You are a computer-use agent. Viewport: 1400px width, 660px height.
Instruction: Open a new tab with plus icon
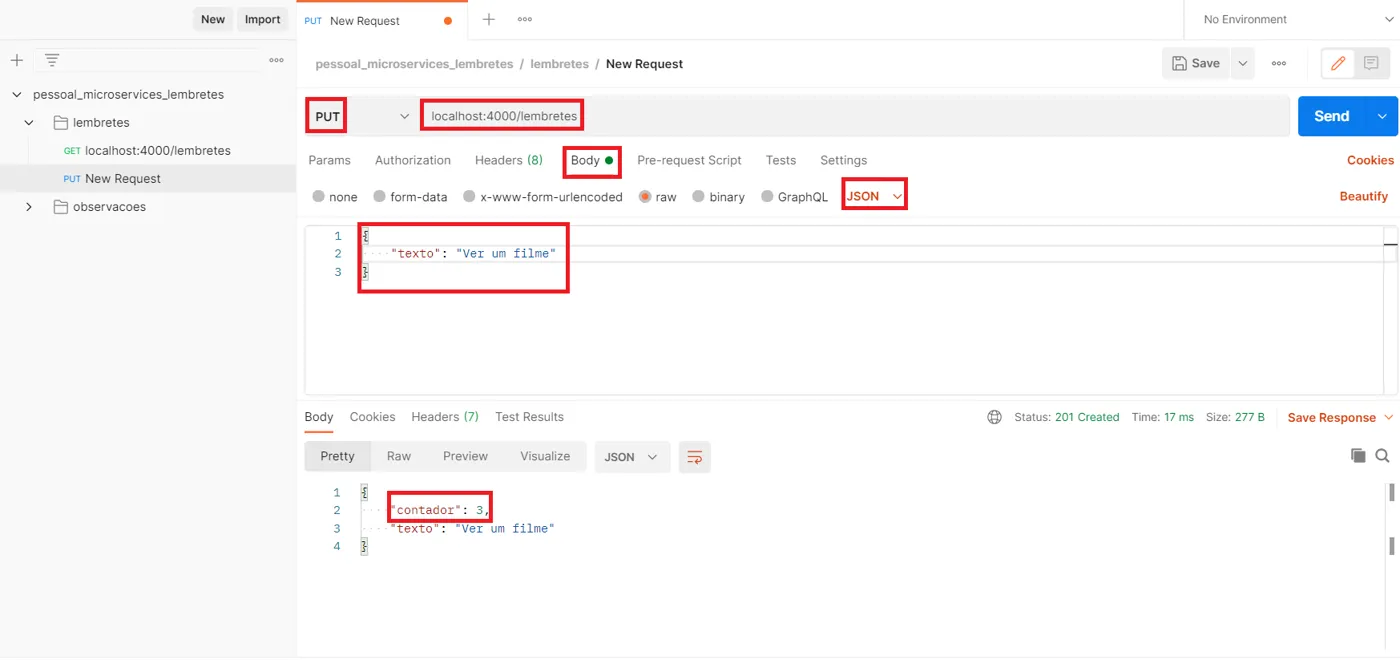pos(489,19)
